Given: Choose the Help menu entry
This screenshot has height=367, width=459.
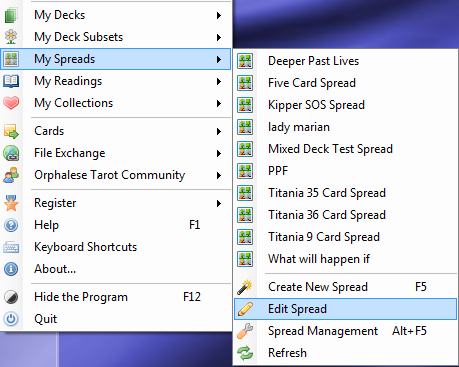Looking at the screenshot, I should pyautogui.click(x=116, y=225).
